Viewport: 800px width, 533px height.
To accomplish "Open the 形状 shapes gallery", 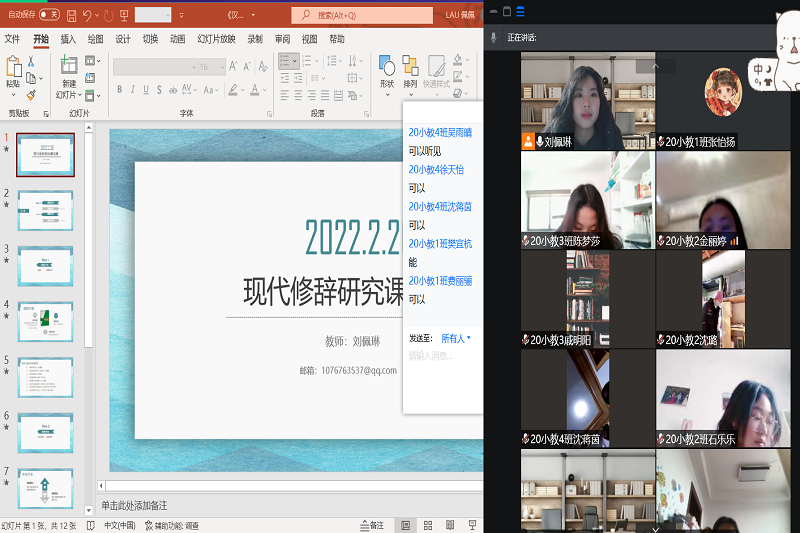I will (386, 70).
